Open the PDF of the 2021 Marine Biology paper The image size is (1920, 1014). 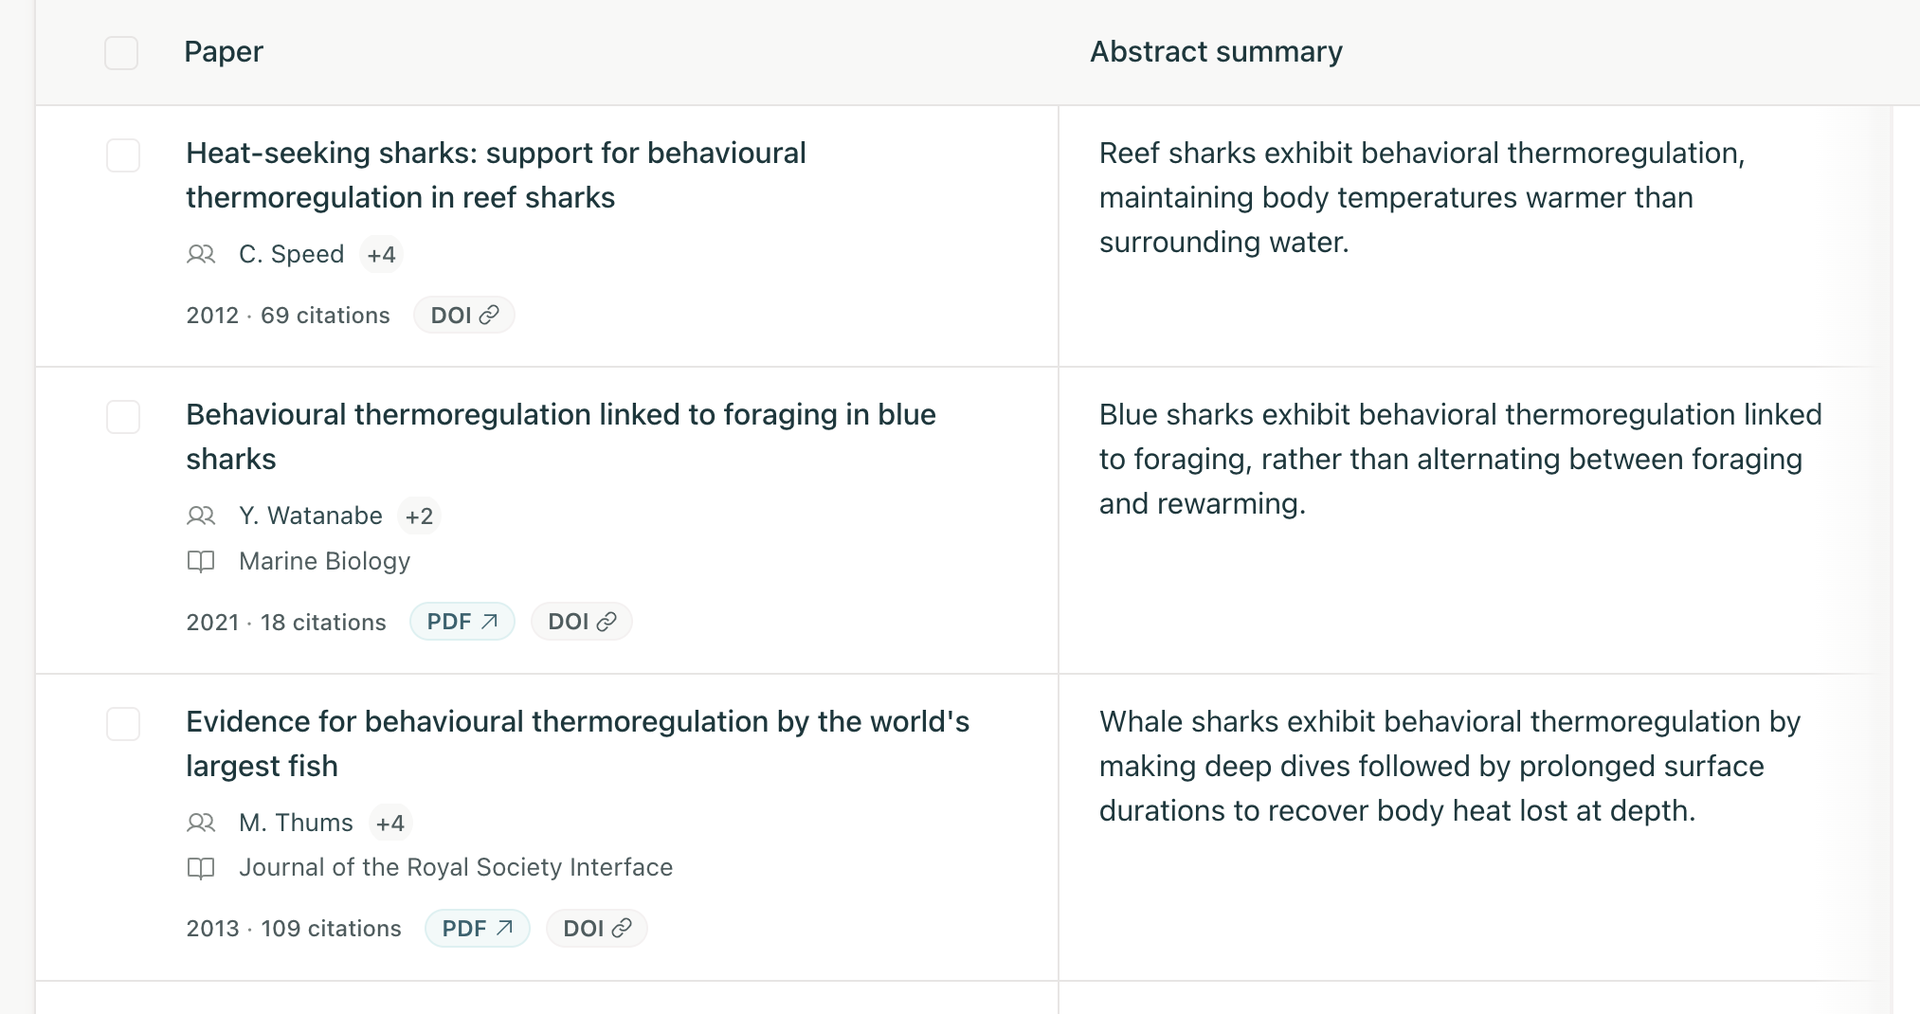(462, 622)
